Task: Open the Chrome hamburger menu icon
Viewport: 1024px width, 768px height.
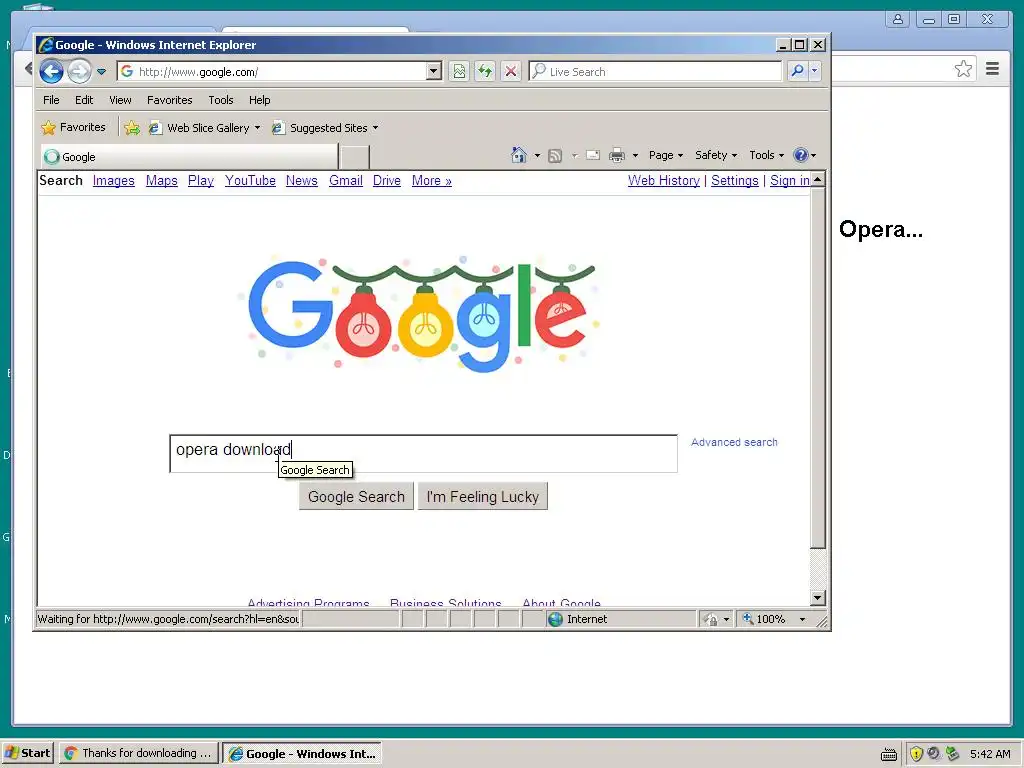Action: 992,69
